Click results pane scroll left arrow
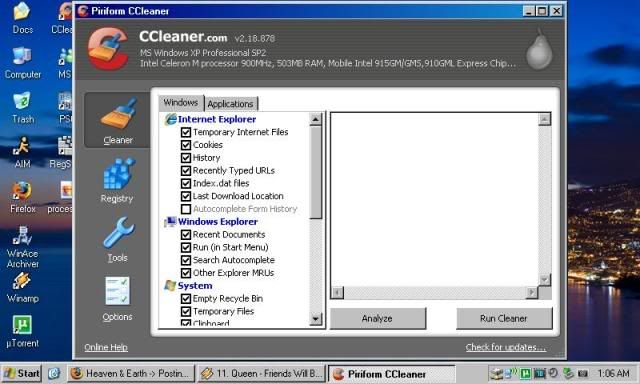640x384 pixels. [x=338, y=292]
